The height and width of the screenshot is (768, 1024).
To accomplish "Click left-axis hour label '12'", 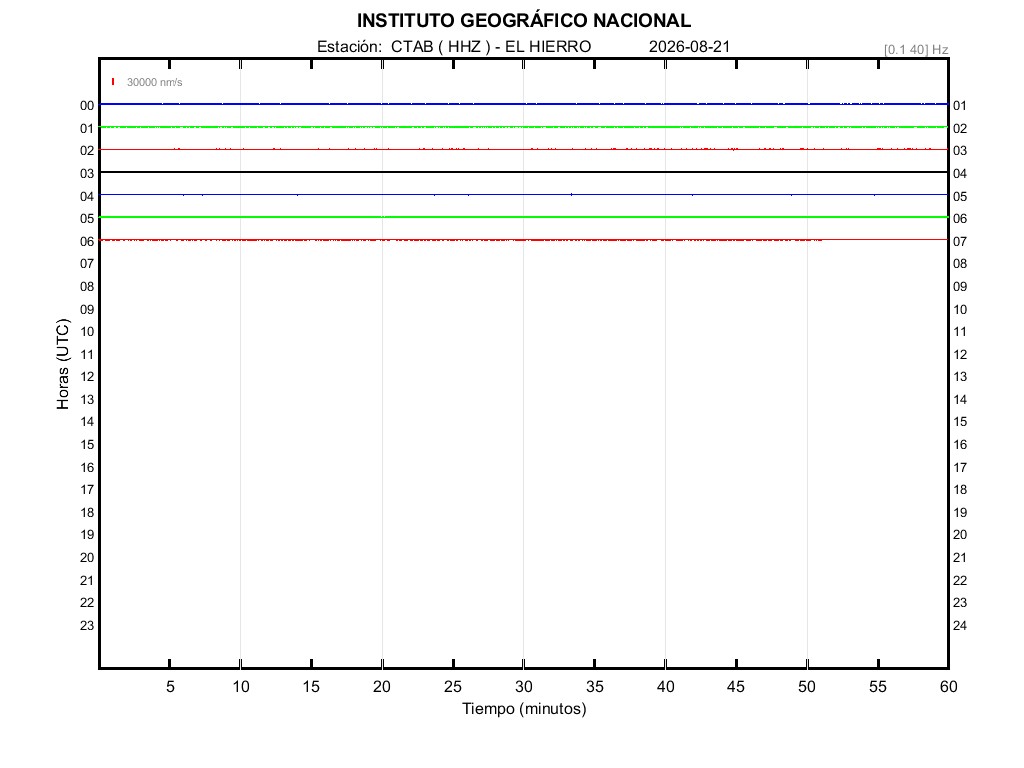I will click(x=87, y=377).
